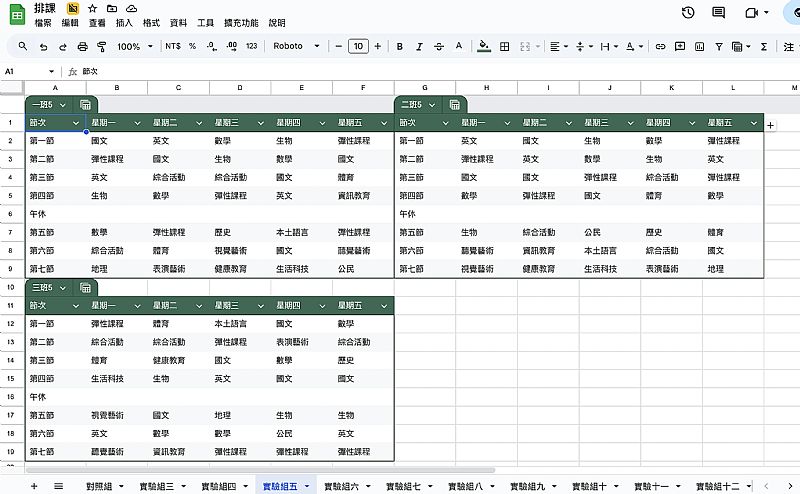The height and width of the screenshot is (494, 800).
Task: Open the 插入 menu
Action: coord(124,22)
